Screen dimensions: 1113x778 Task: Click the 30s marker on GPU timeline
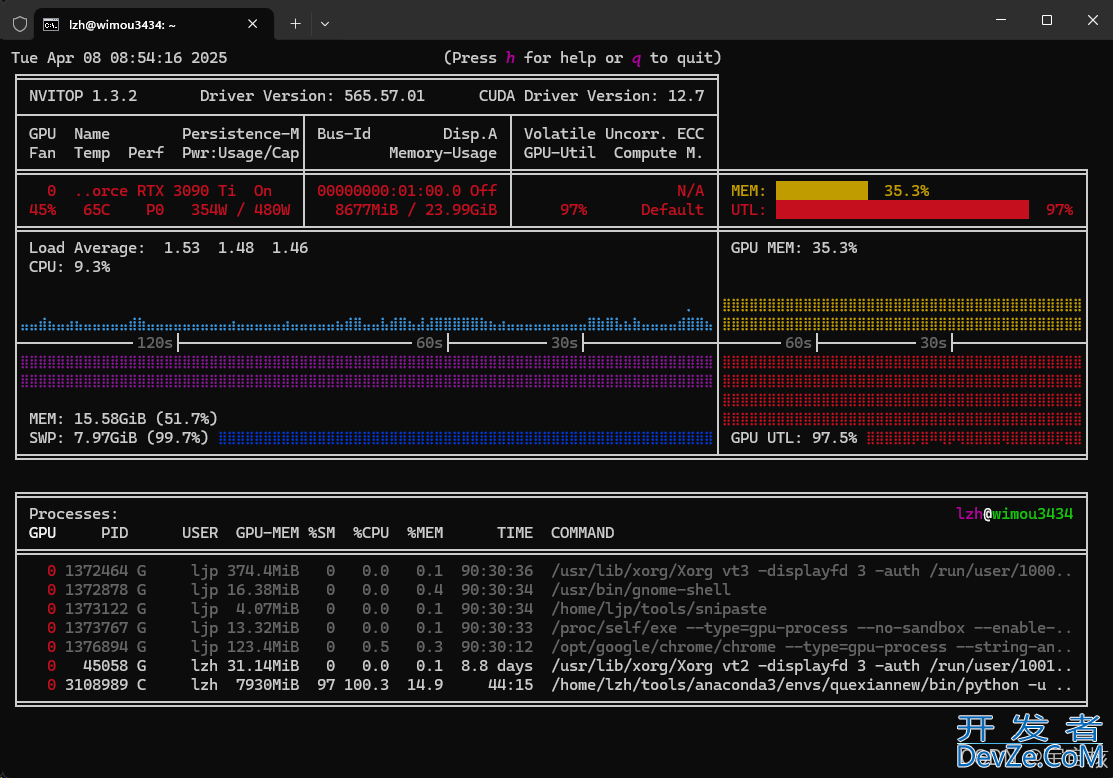pyautogui.click(x=933, y=343)
